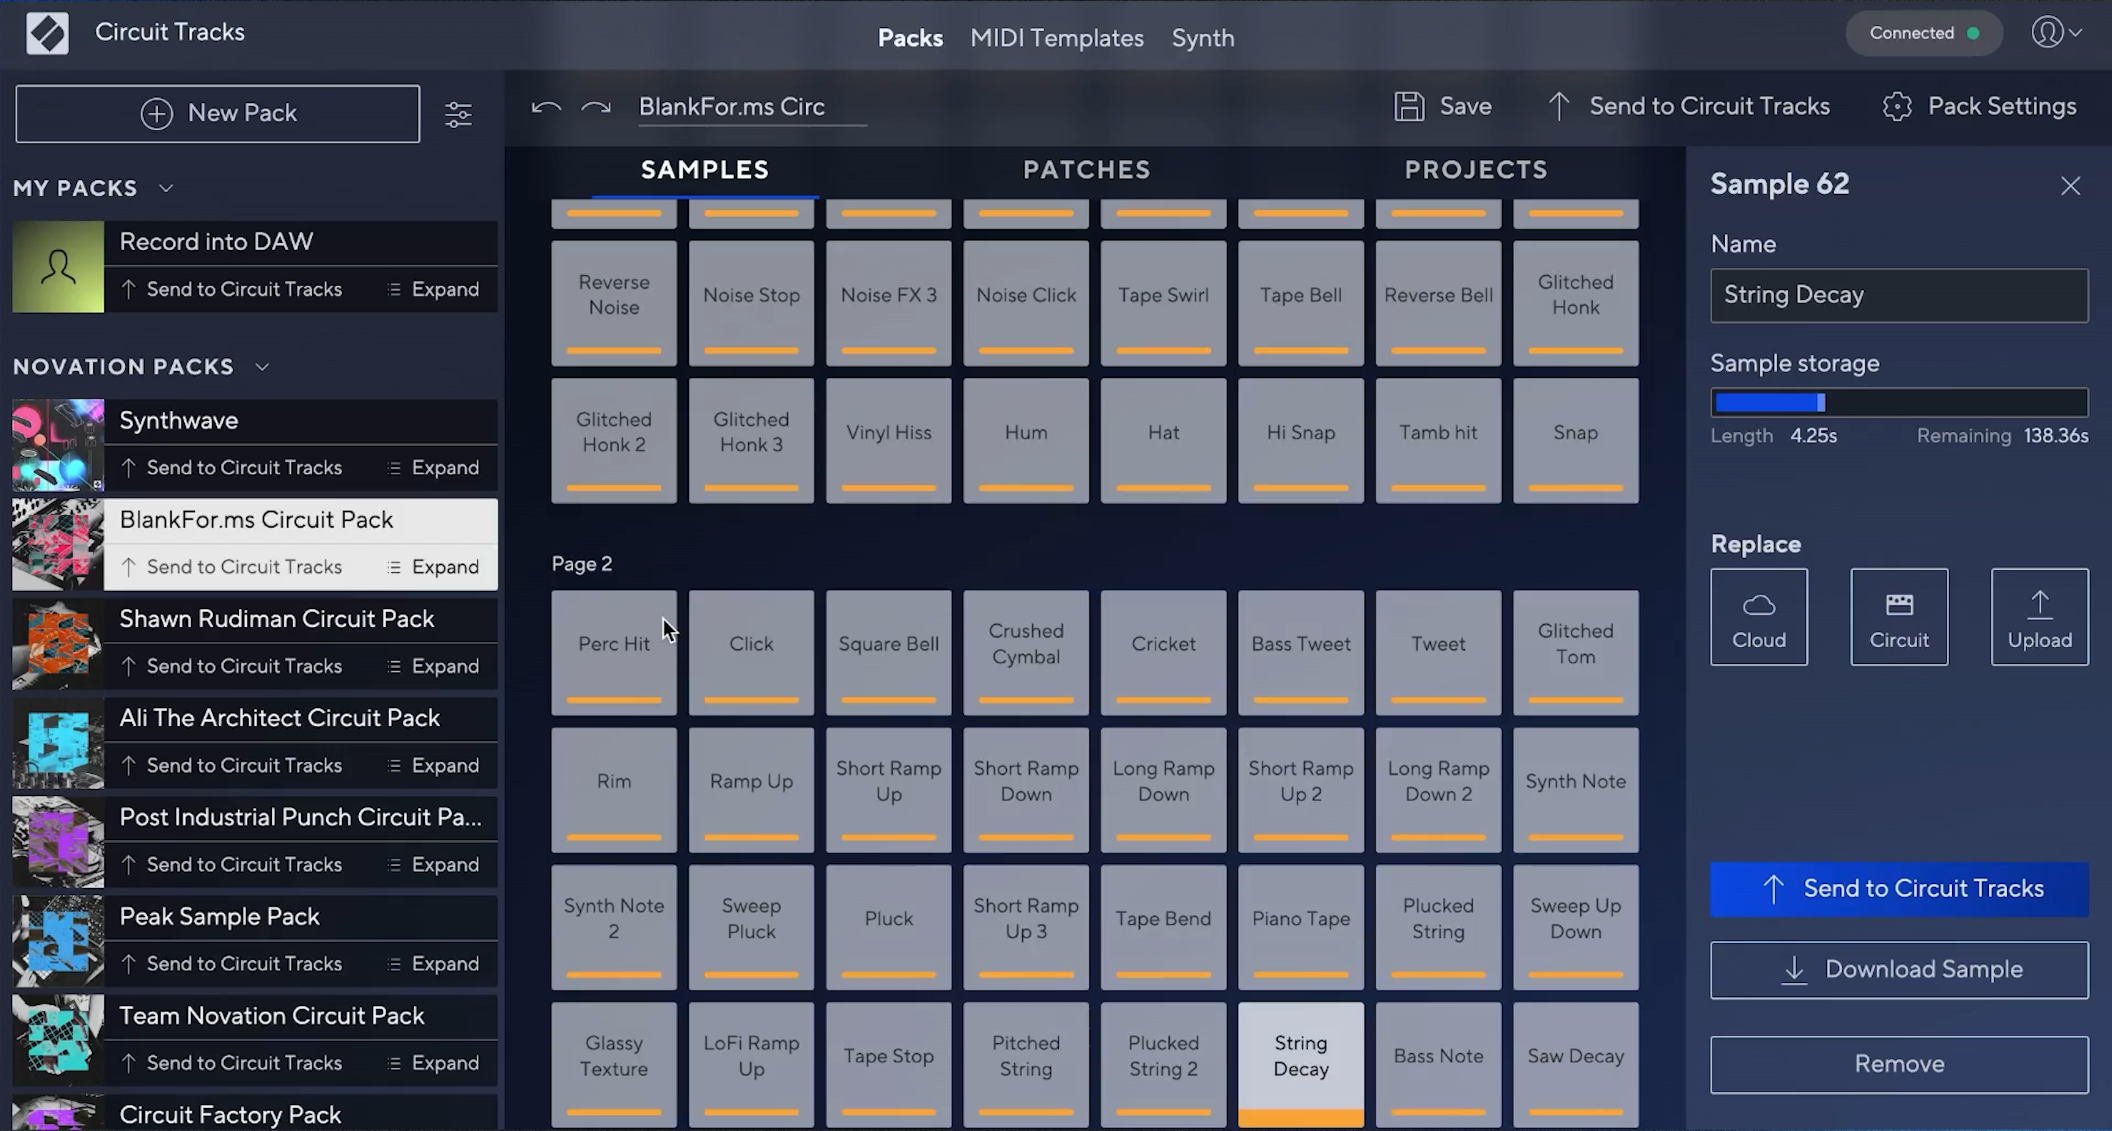This screenshot has width=2112, height=1131.
Task: Close the Sample 62 panel
Action: [x=2070, y=186]
